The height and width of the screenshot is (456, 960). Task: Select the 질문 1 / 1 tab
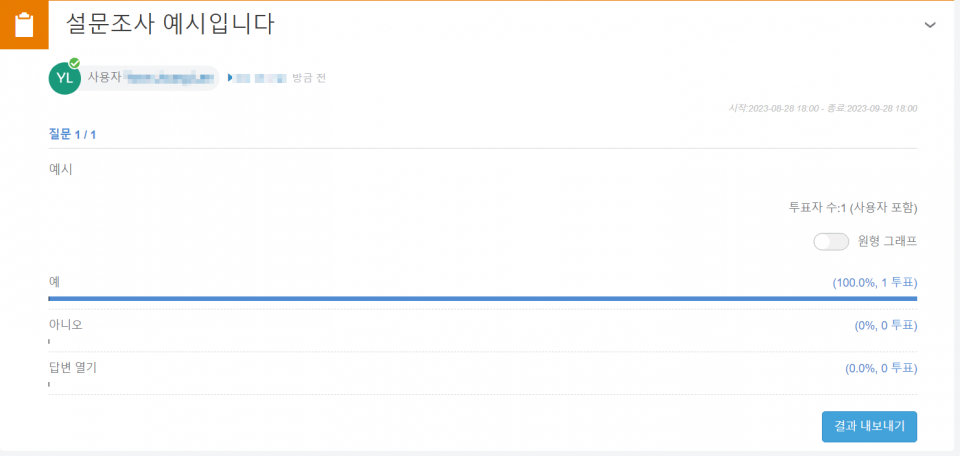(x=72, y=134)
